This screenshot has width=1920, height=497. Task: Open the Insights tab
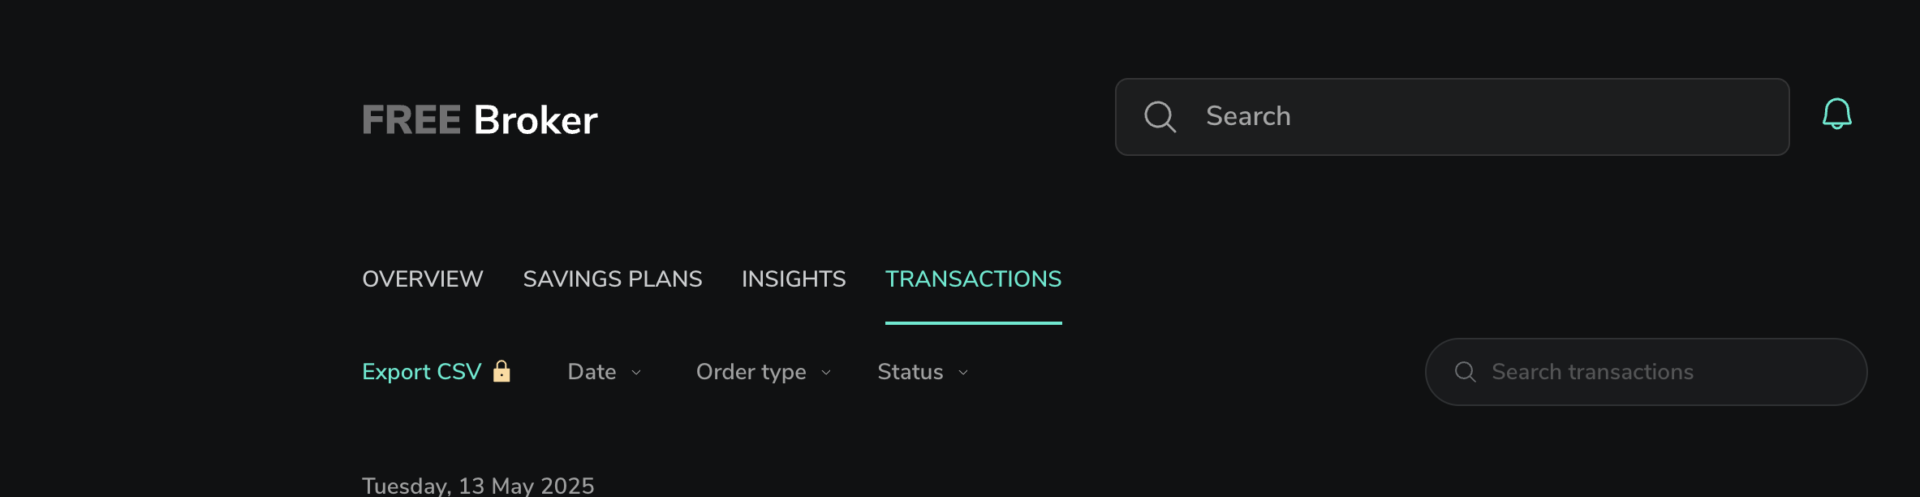pyautogui.click(x=793, y=279)
